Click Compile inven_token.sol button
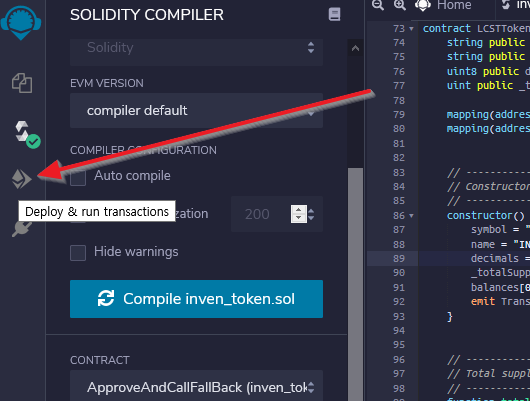This screenshot has height=401, width=530. coord(196,299)
